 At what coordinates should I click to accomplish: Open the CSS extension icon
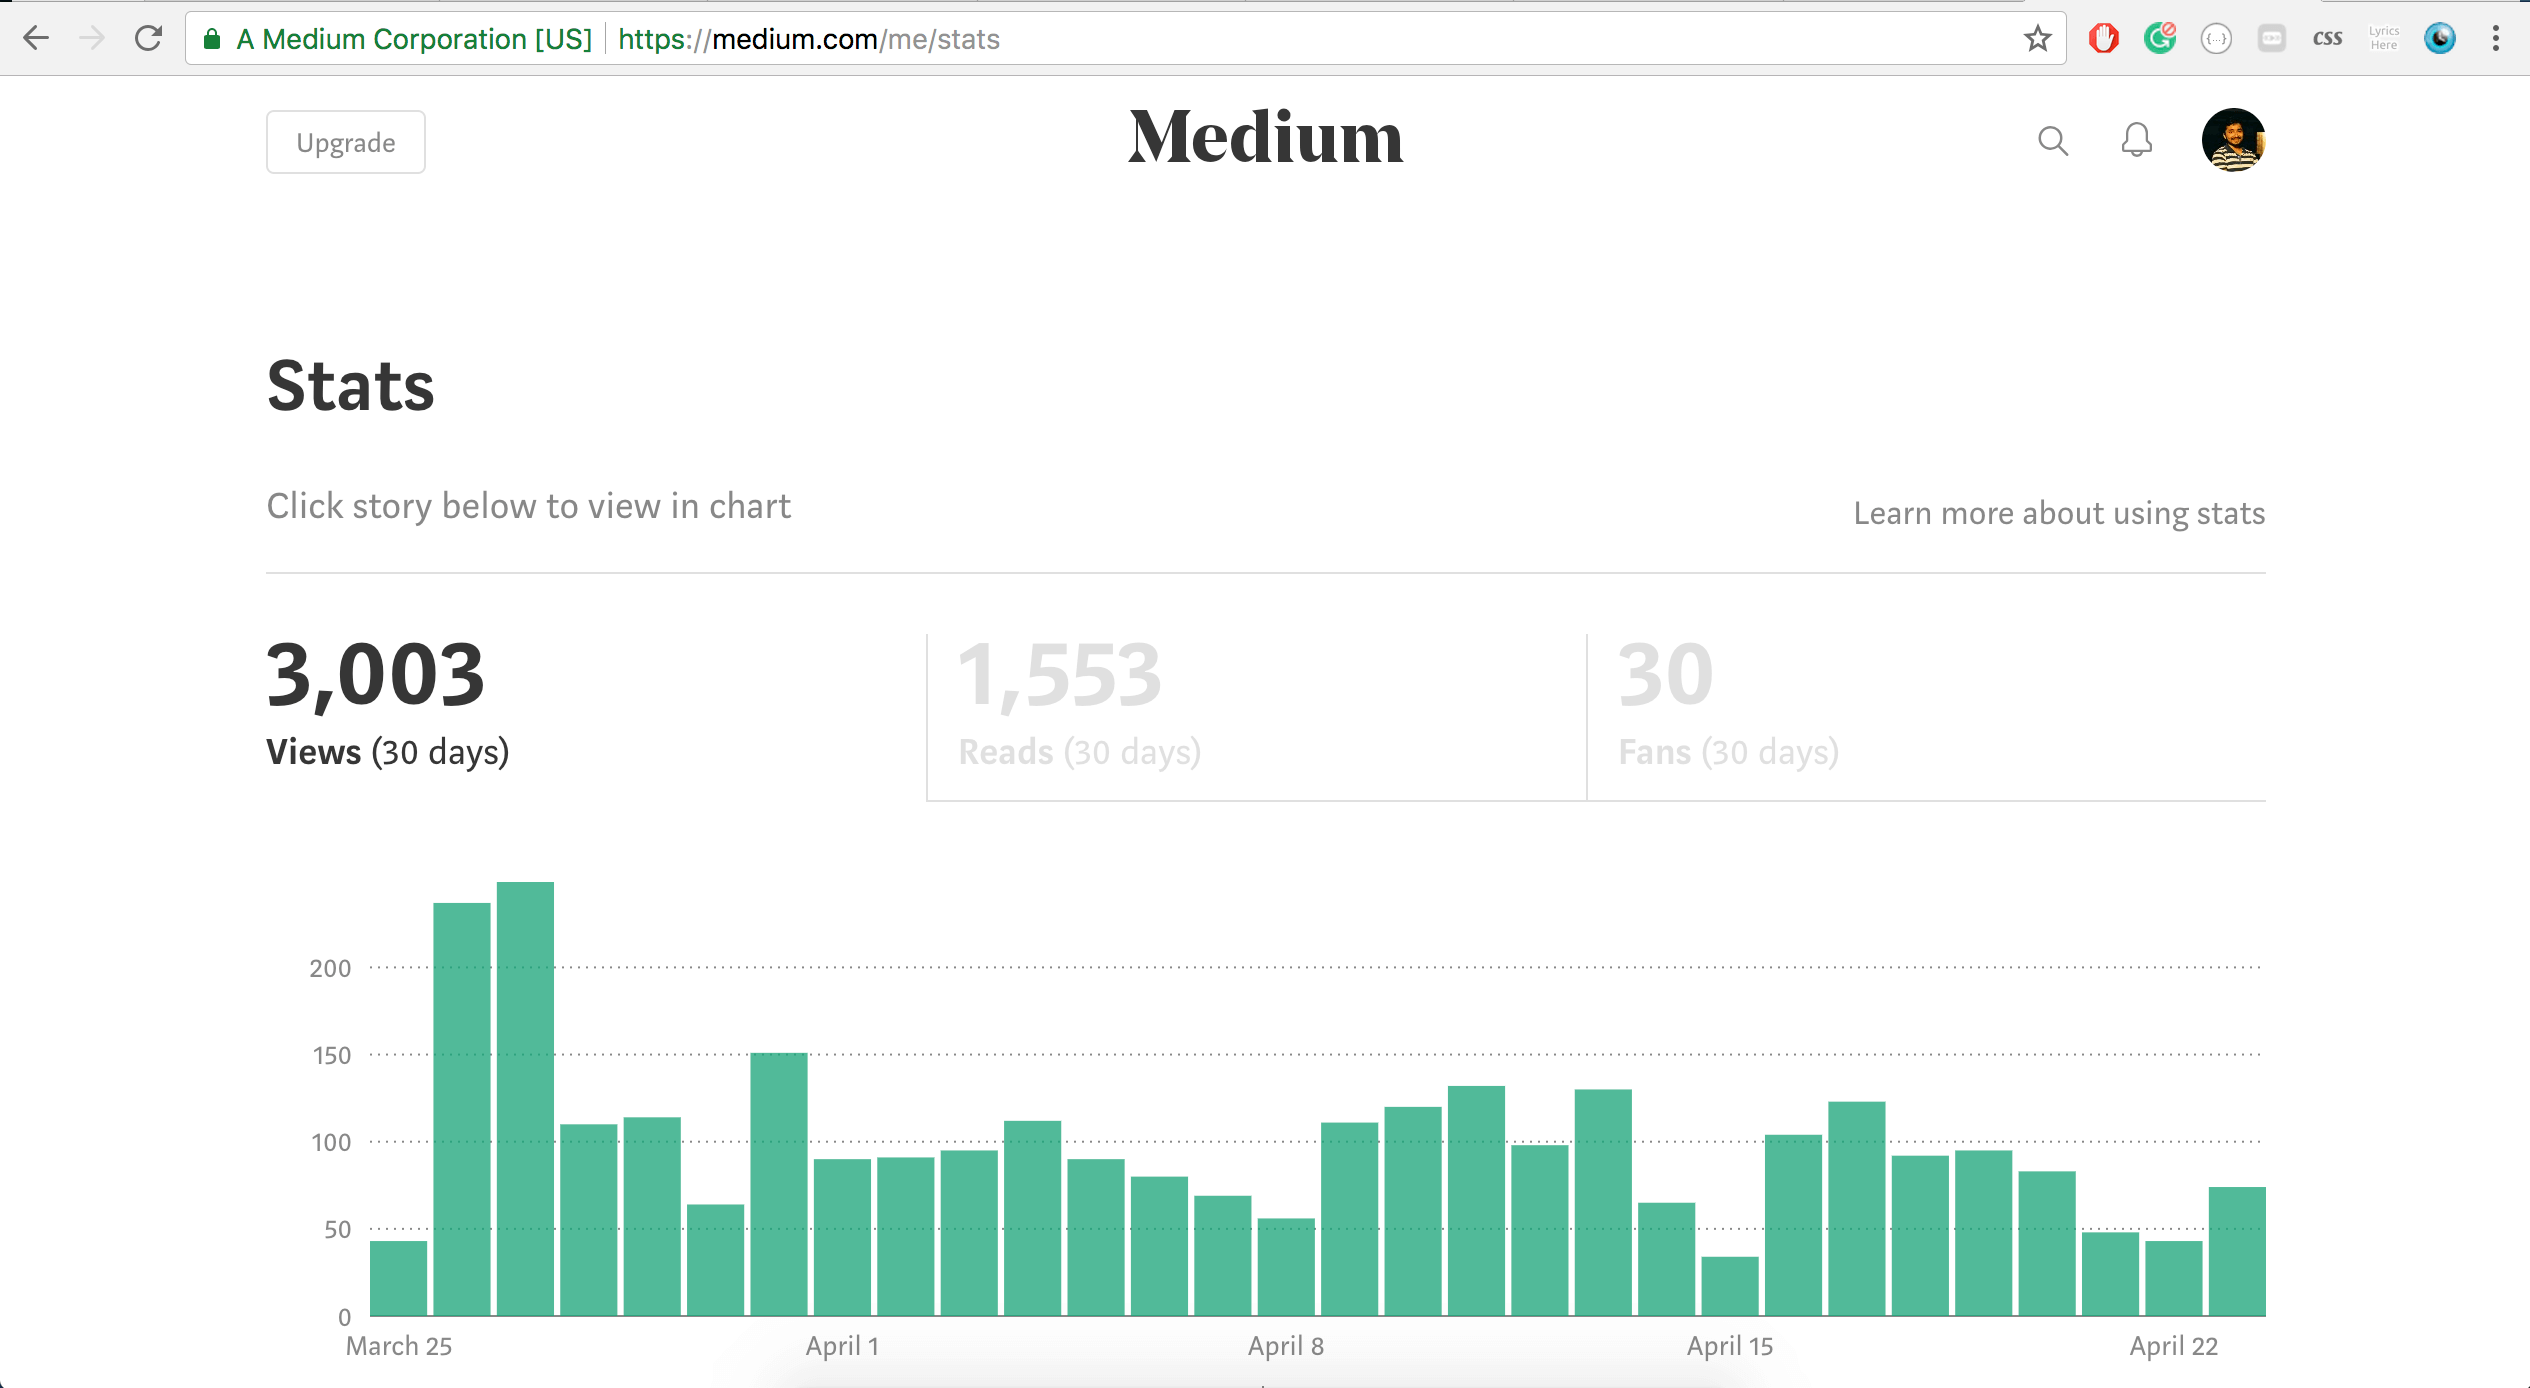(2327, 39)
